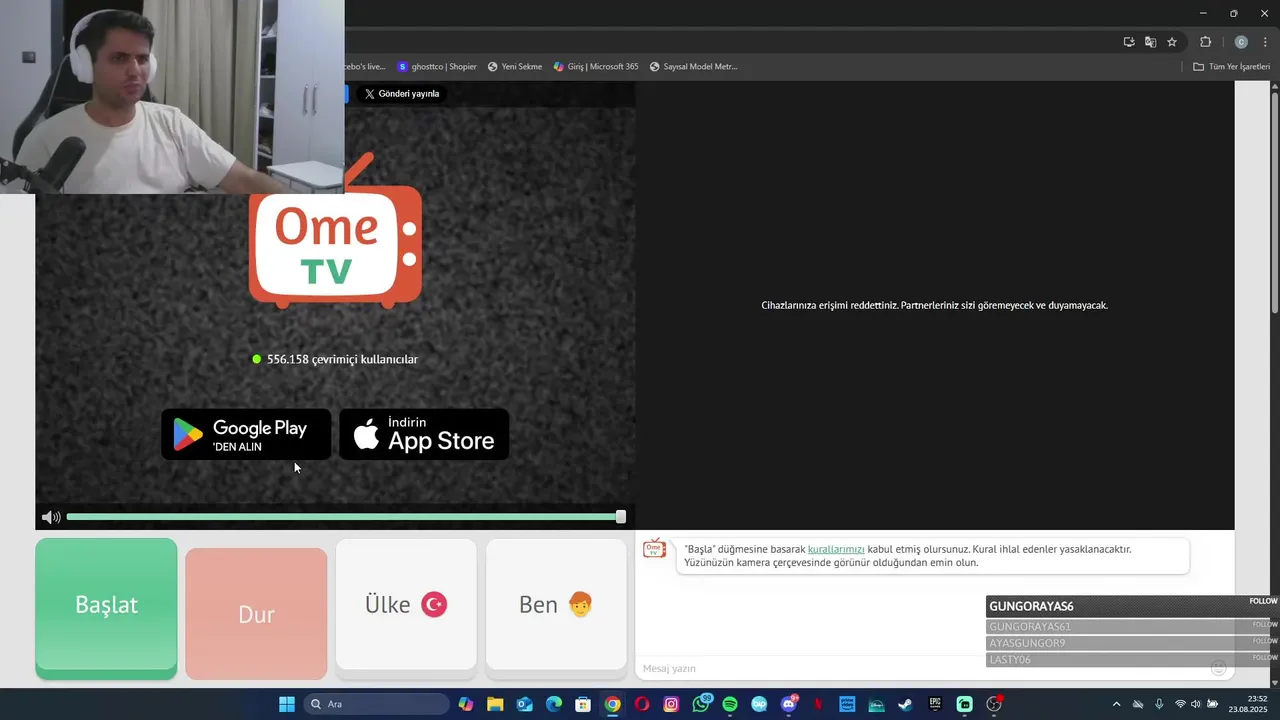
Task: Open the BiP app from the taskbar
Action: coord(759,704)
